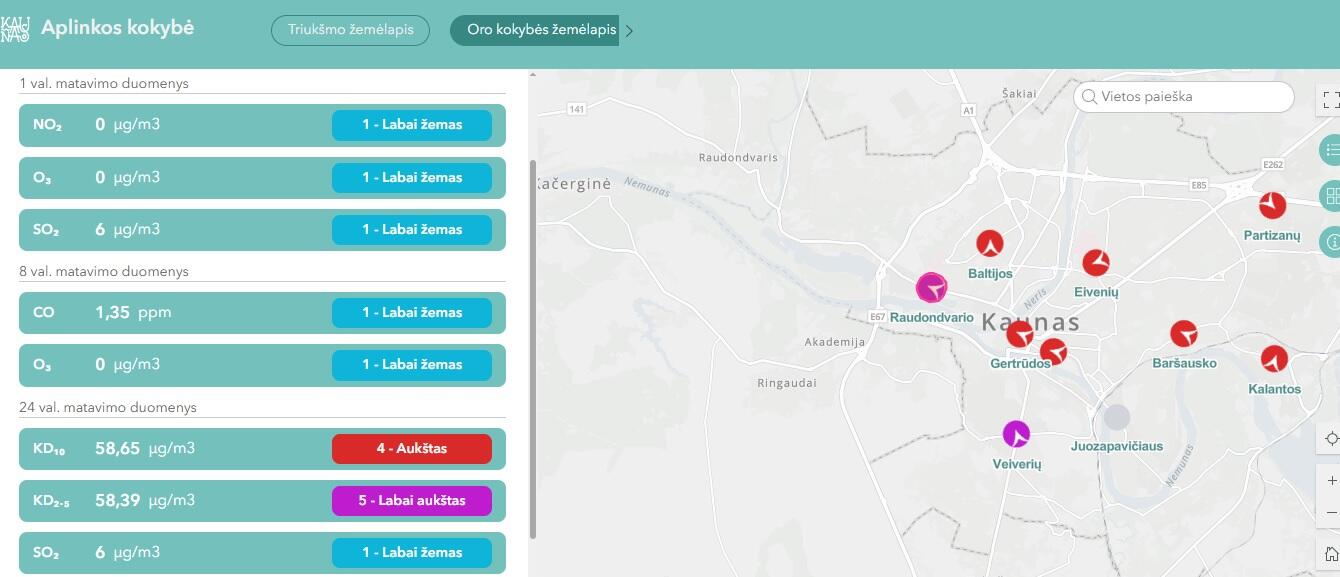Viewport: 1340px width, 577px height.
Task: Switch to Triukšmo žemėlapis tab
Action: click(x=350, y=30)
